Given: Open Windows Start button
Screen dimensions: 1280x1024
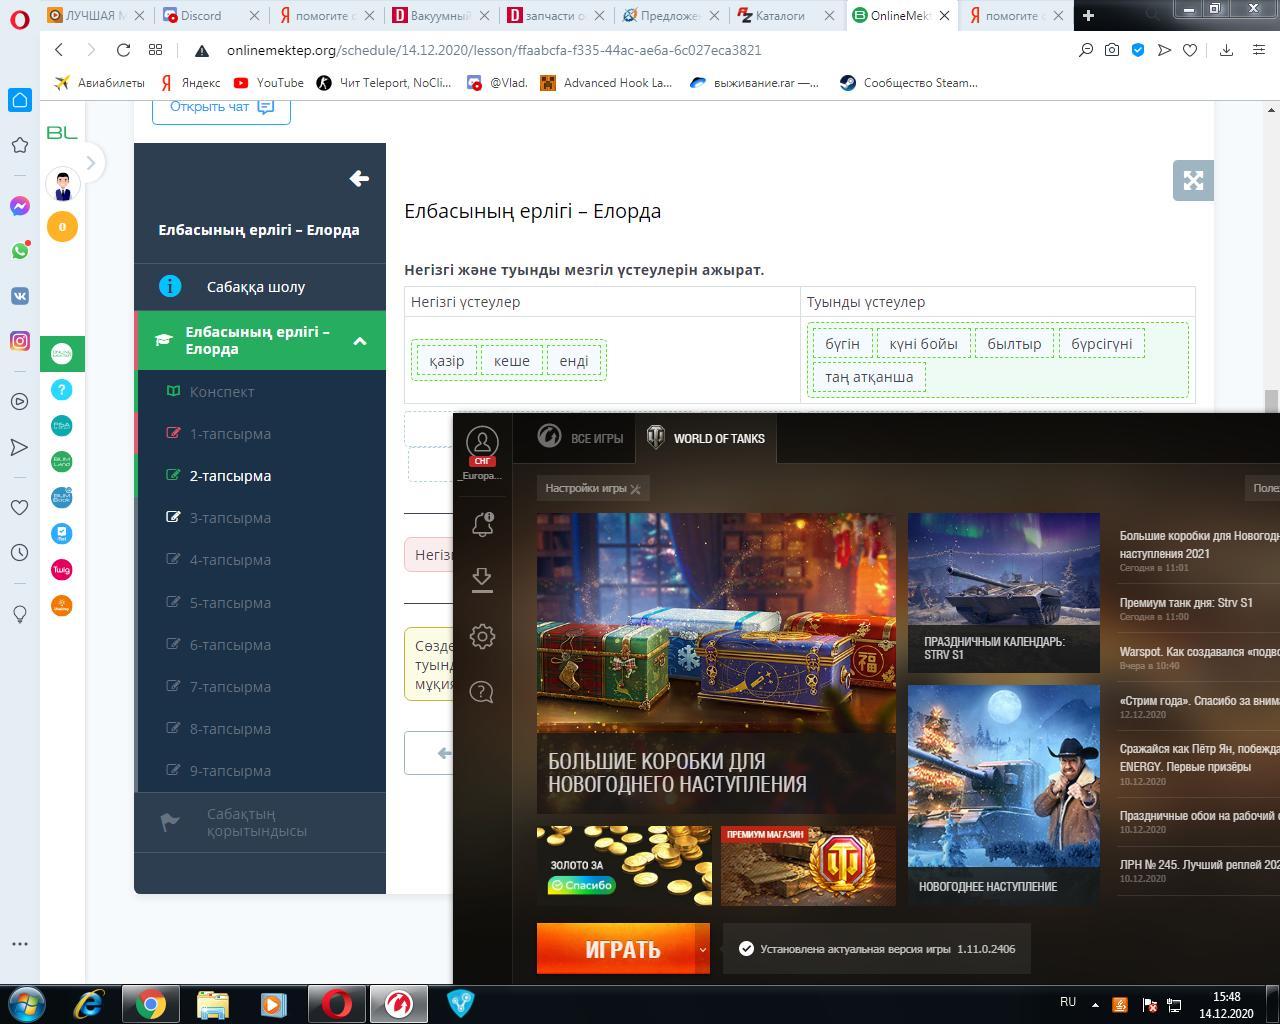Looking at the screenshot, I should click(26, 1003).
